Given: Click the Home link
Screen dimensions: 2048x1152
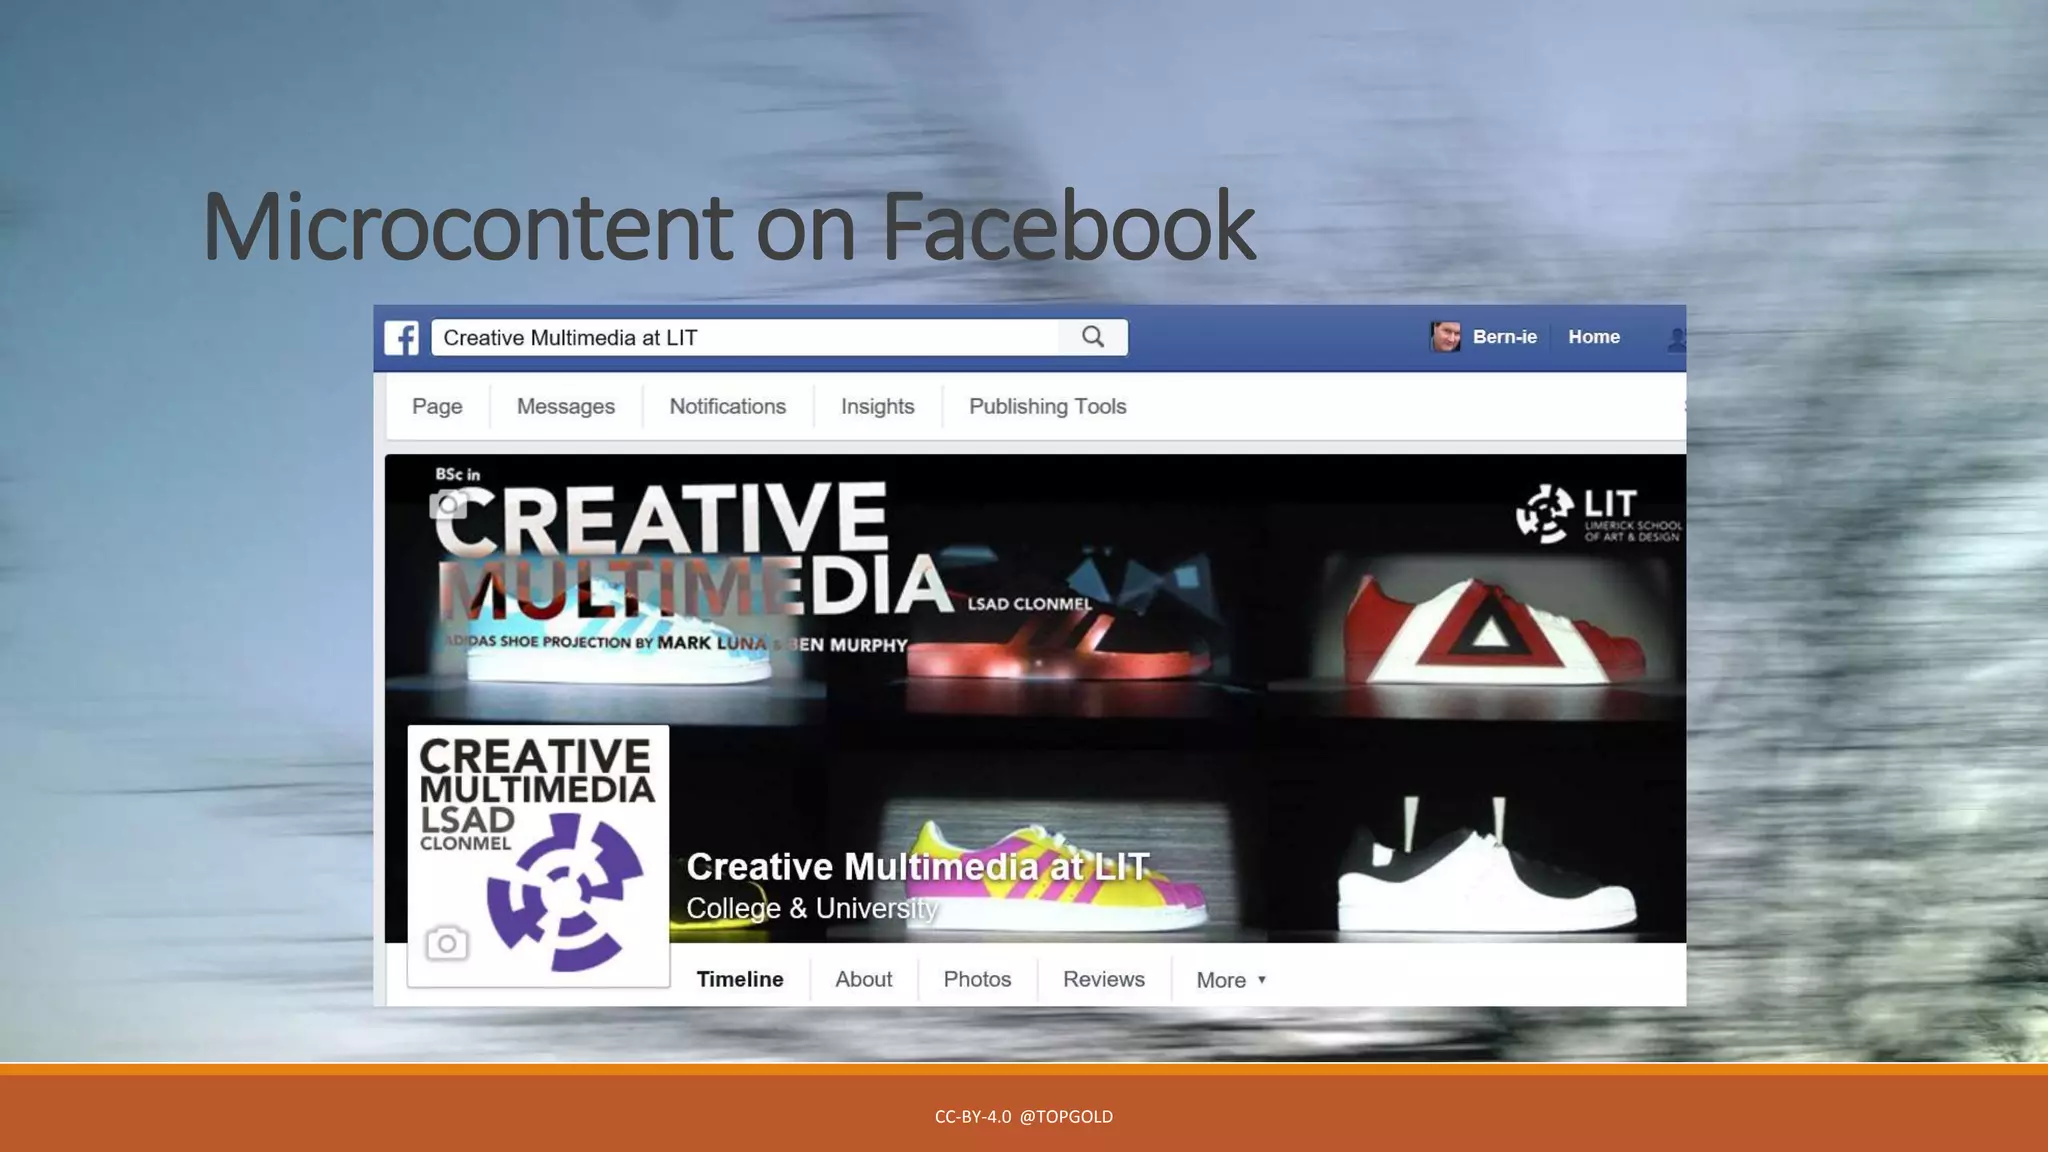Looking at the screenshot, I should coord(1594,337).
